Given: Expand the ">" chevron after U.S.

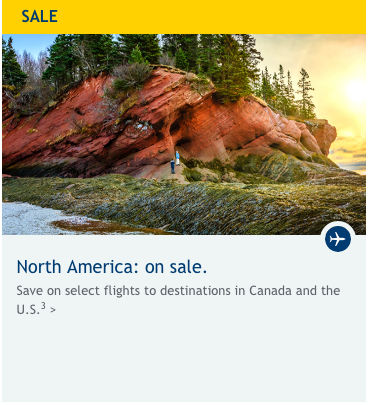Looking at the screenshot, I should (x=53, y=310).
